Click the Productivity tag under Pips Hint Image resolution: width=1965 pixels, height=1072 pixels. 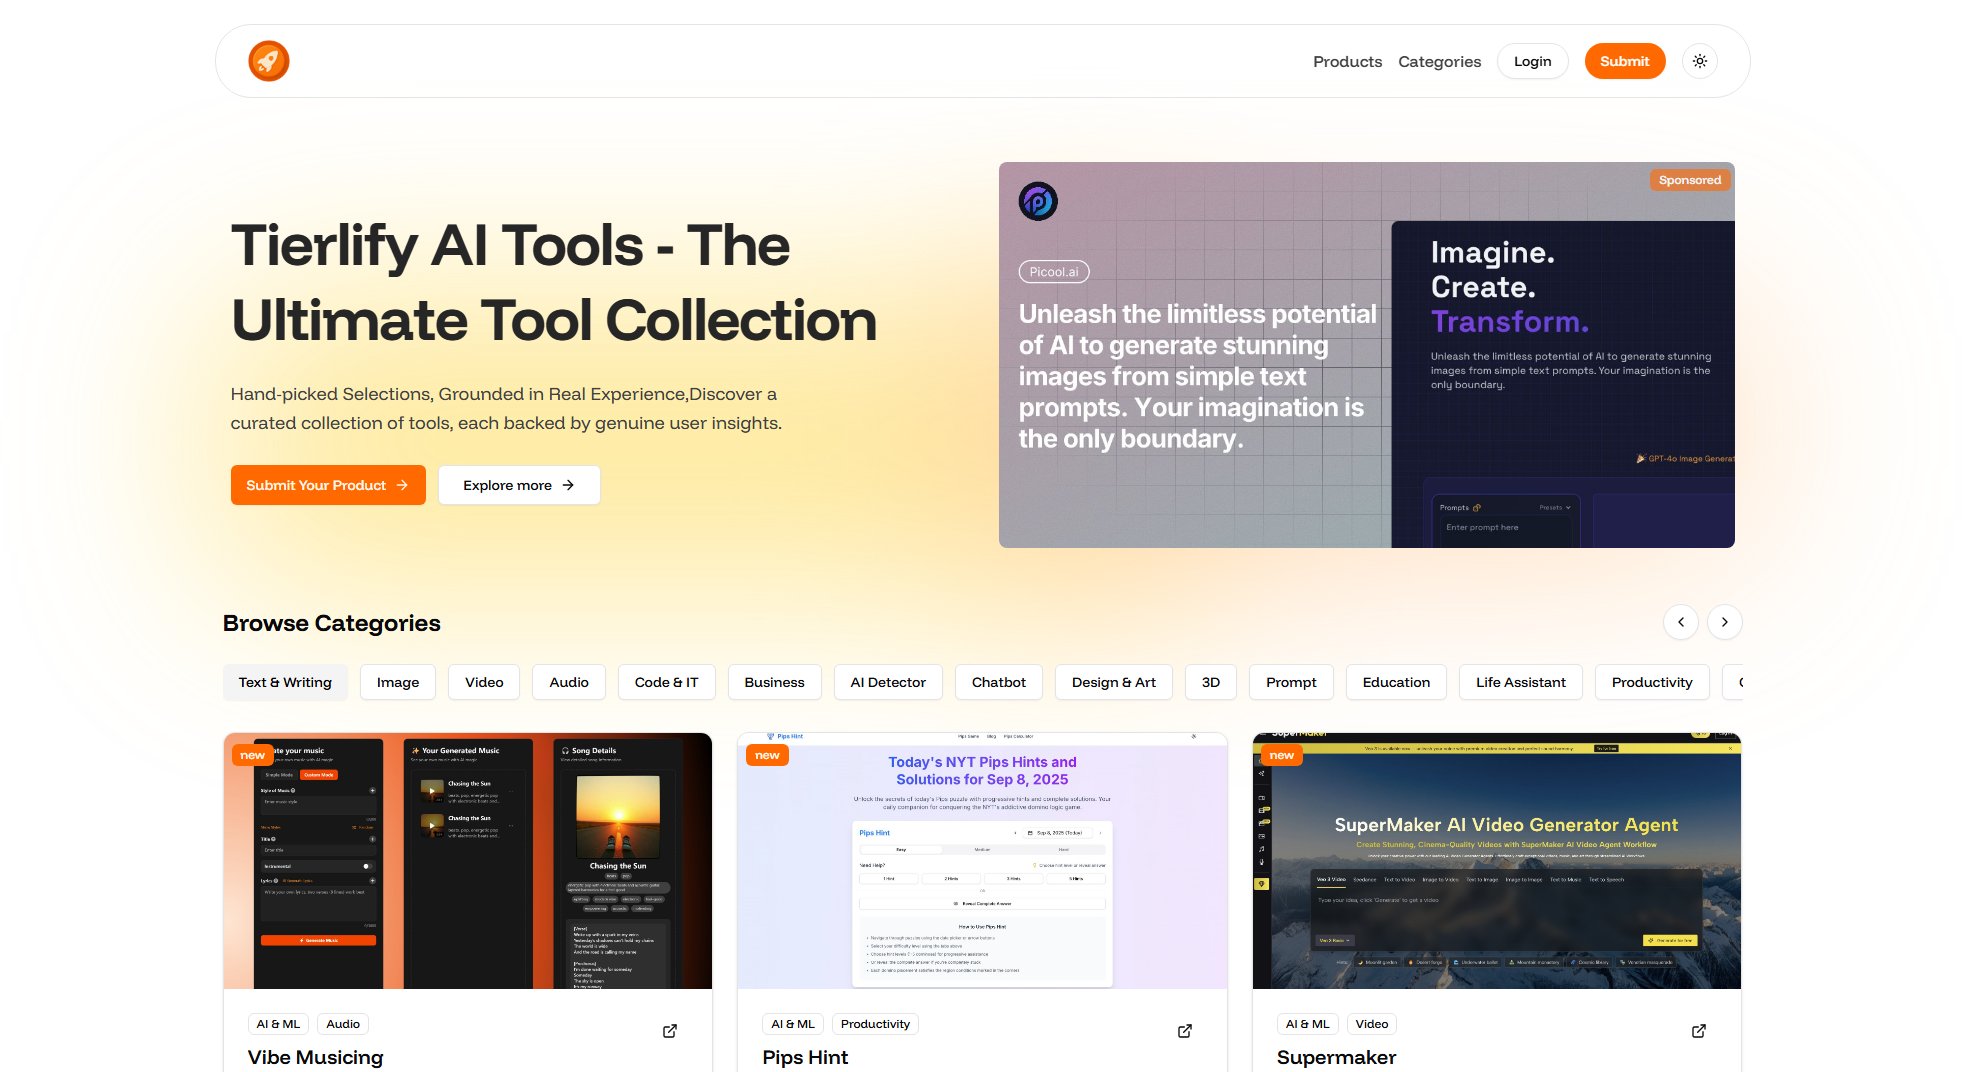pyautogui.click(x=875, y=1024)
